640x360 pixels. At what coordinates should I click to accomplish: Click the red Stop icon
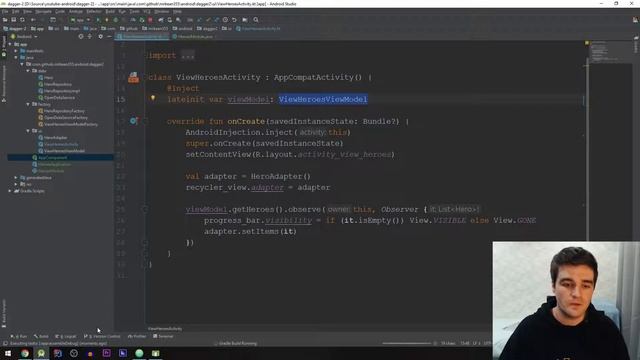tap(150, 20)
